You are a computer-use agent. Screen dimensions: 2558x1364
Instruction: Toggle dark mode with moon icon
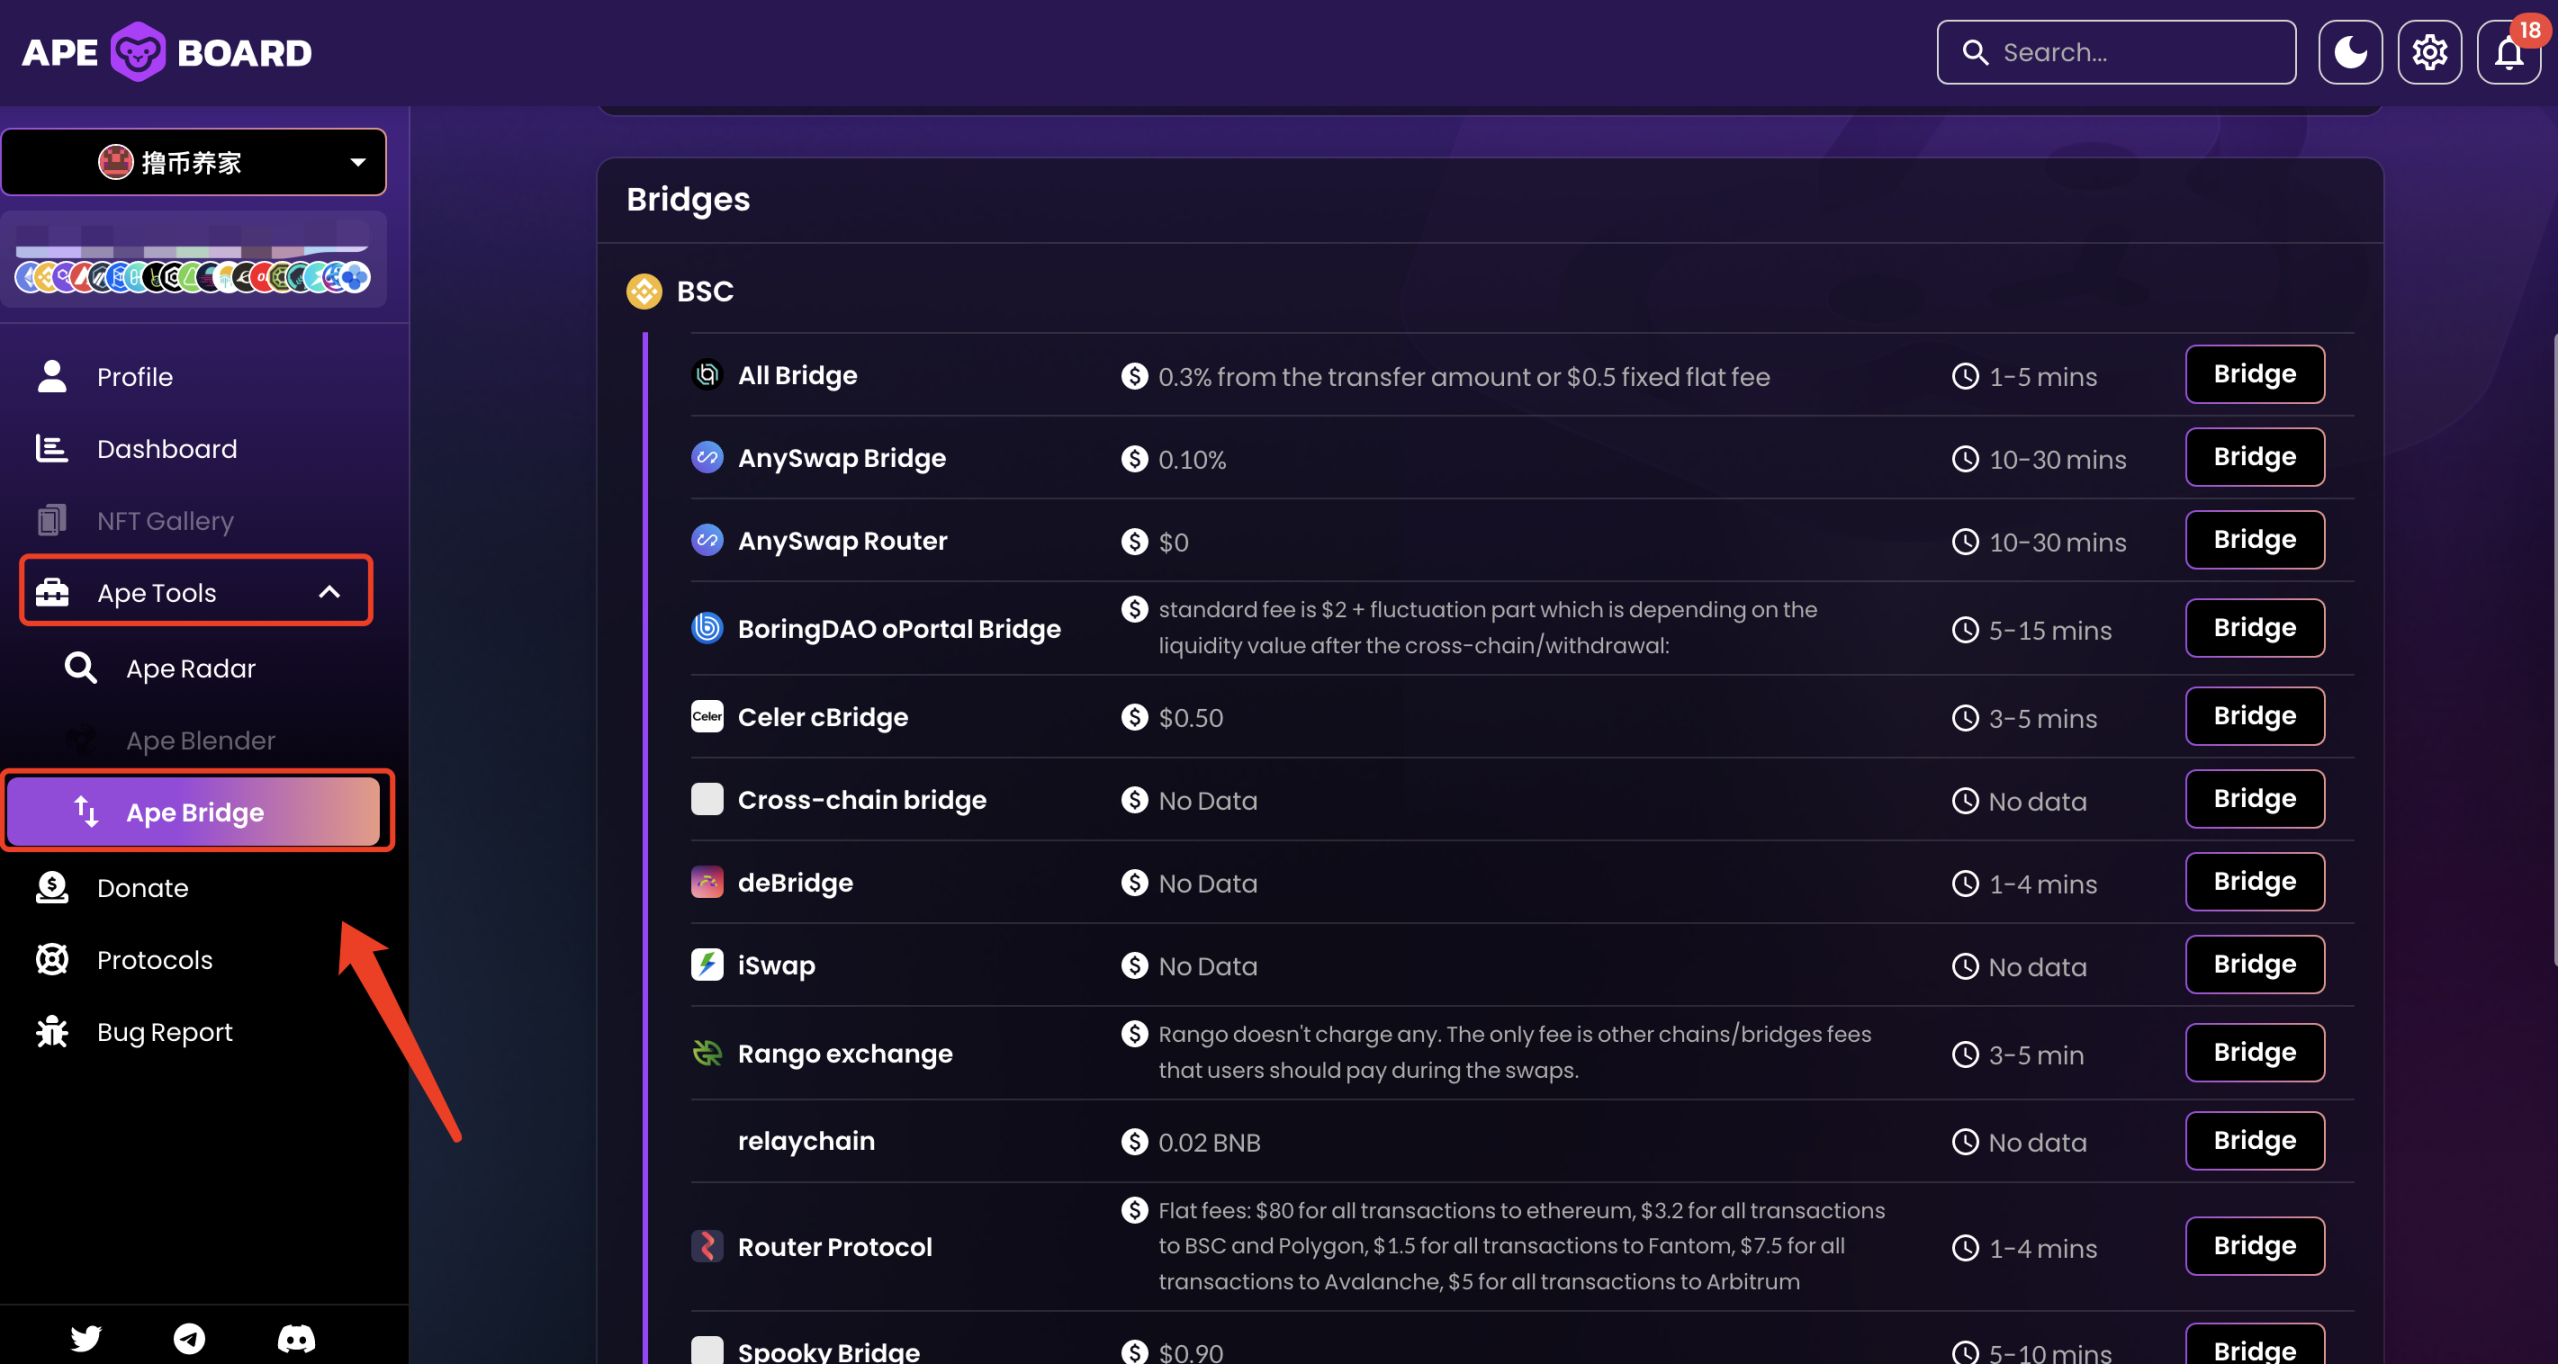(x=2350, y=53)
